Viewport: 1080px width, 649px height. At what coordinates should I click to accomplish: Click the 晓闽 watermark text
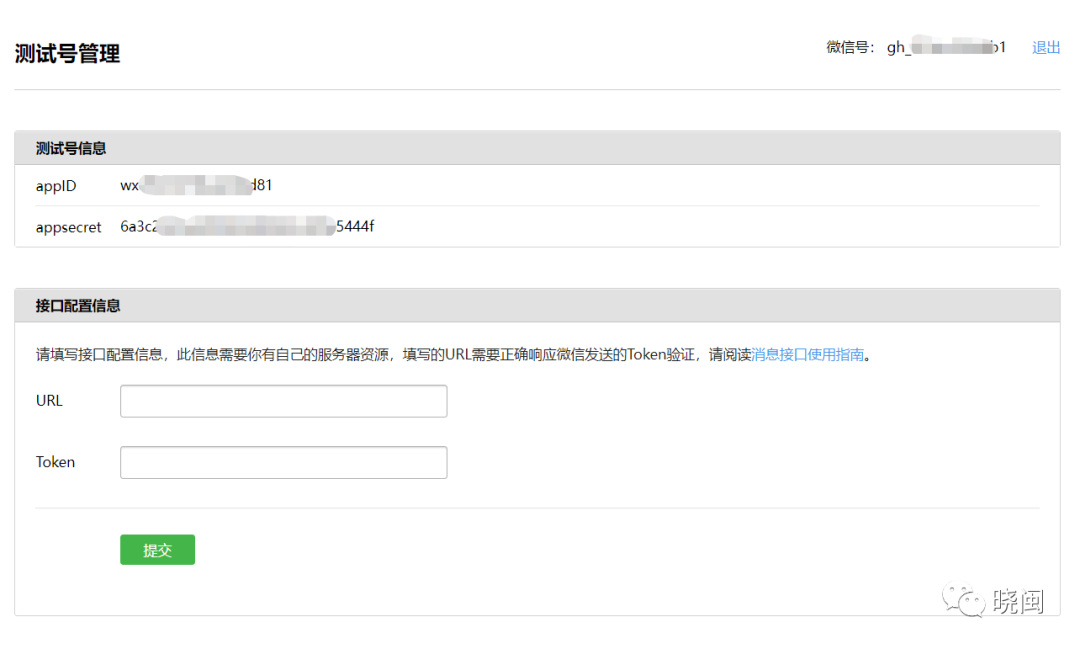coord(1019,601)
